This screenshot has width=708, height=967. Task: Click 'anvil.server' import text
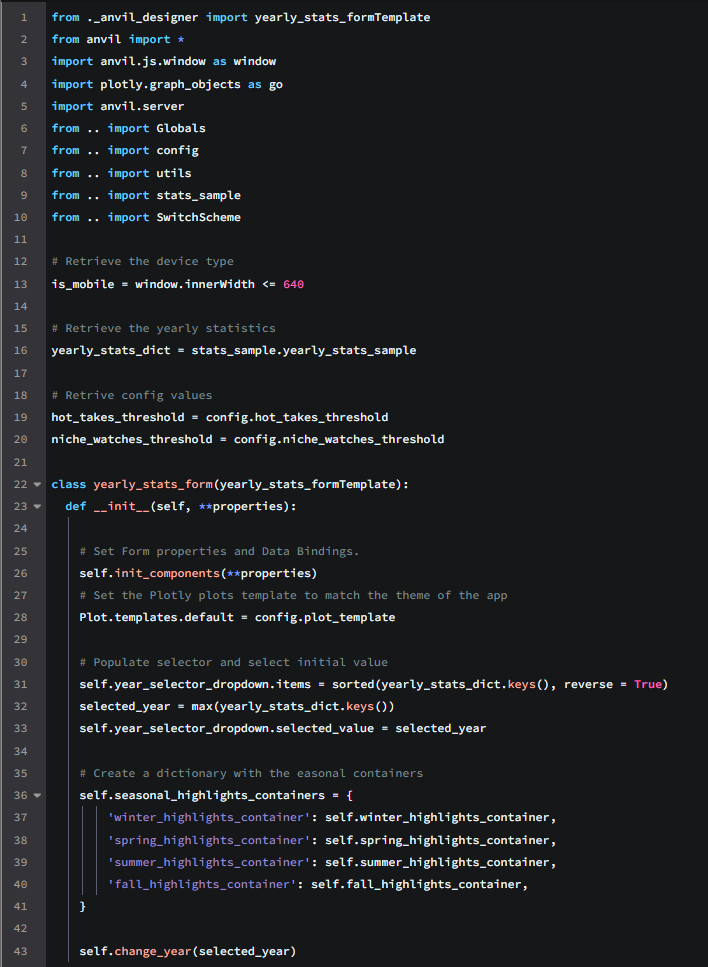(x=142, y=106)
